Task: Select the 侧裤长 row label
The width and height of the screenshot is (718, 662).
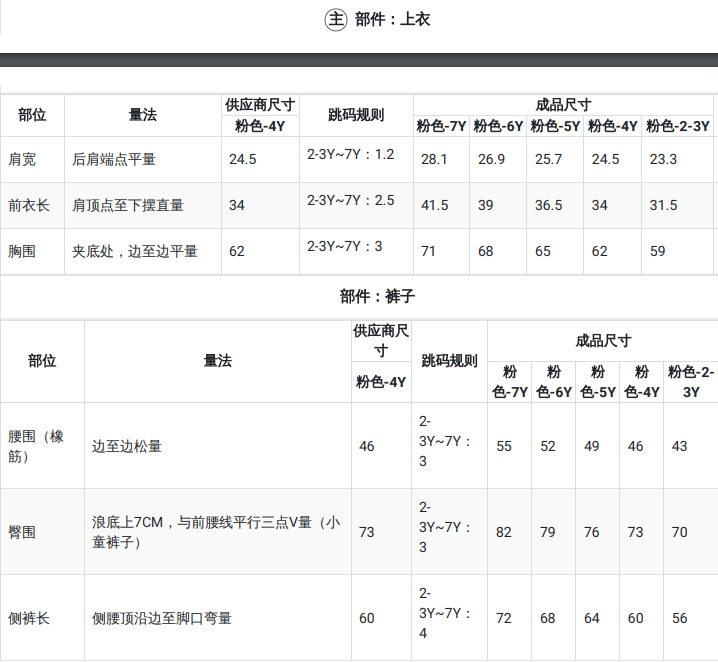Action: tap(29, 618)
